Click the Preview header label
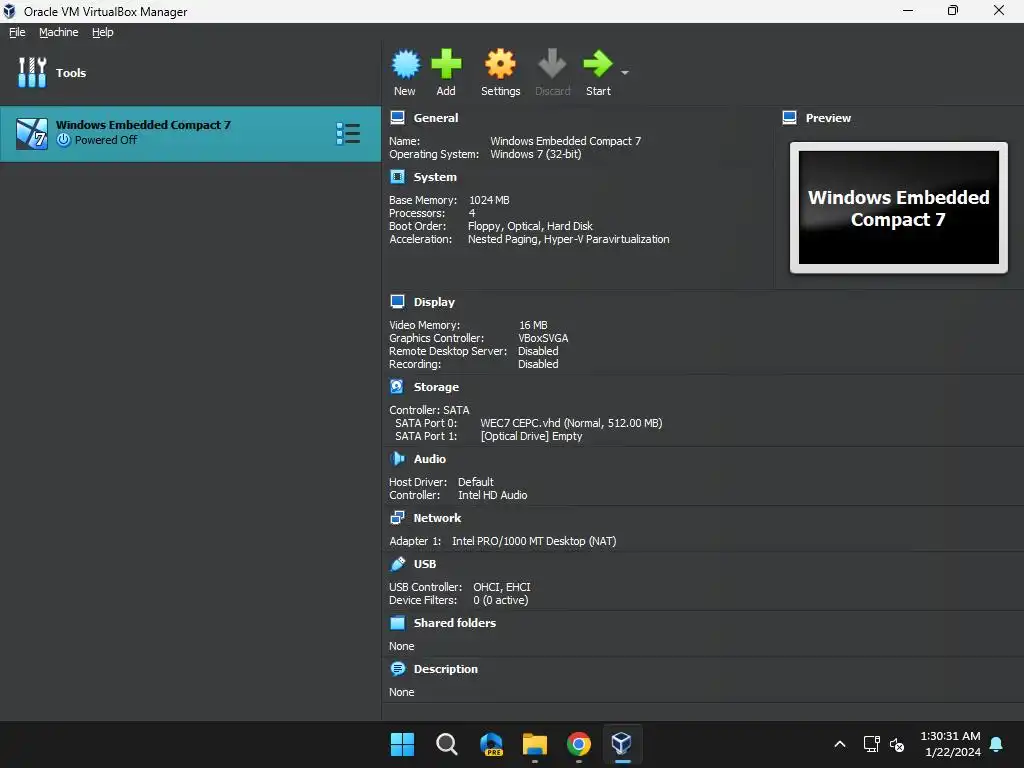The image size is (1024, 768). [x=828, y=118]
